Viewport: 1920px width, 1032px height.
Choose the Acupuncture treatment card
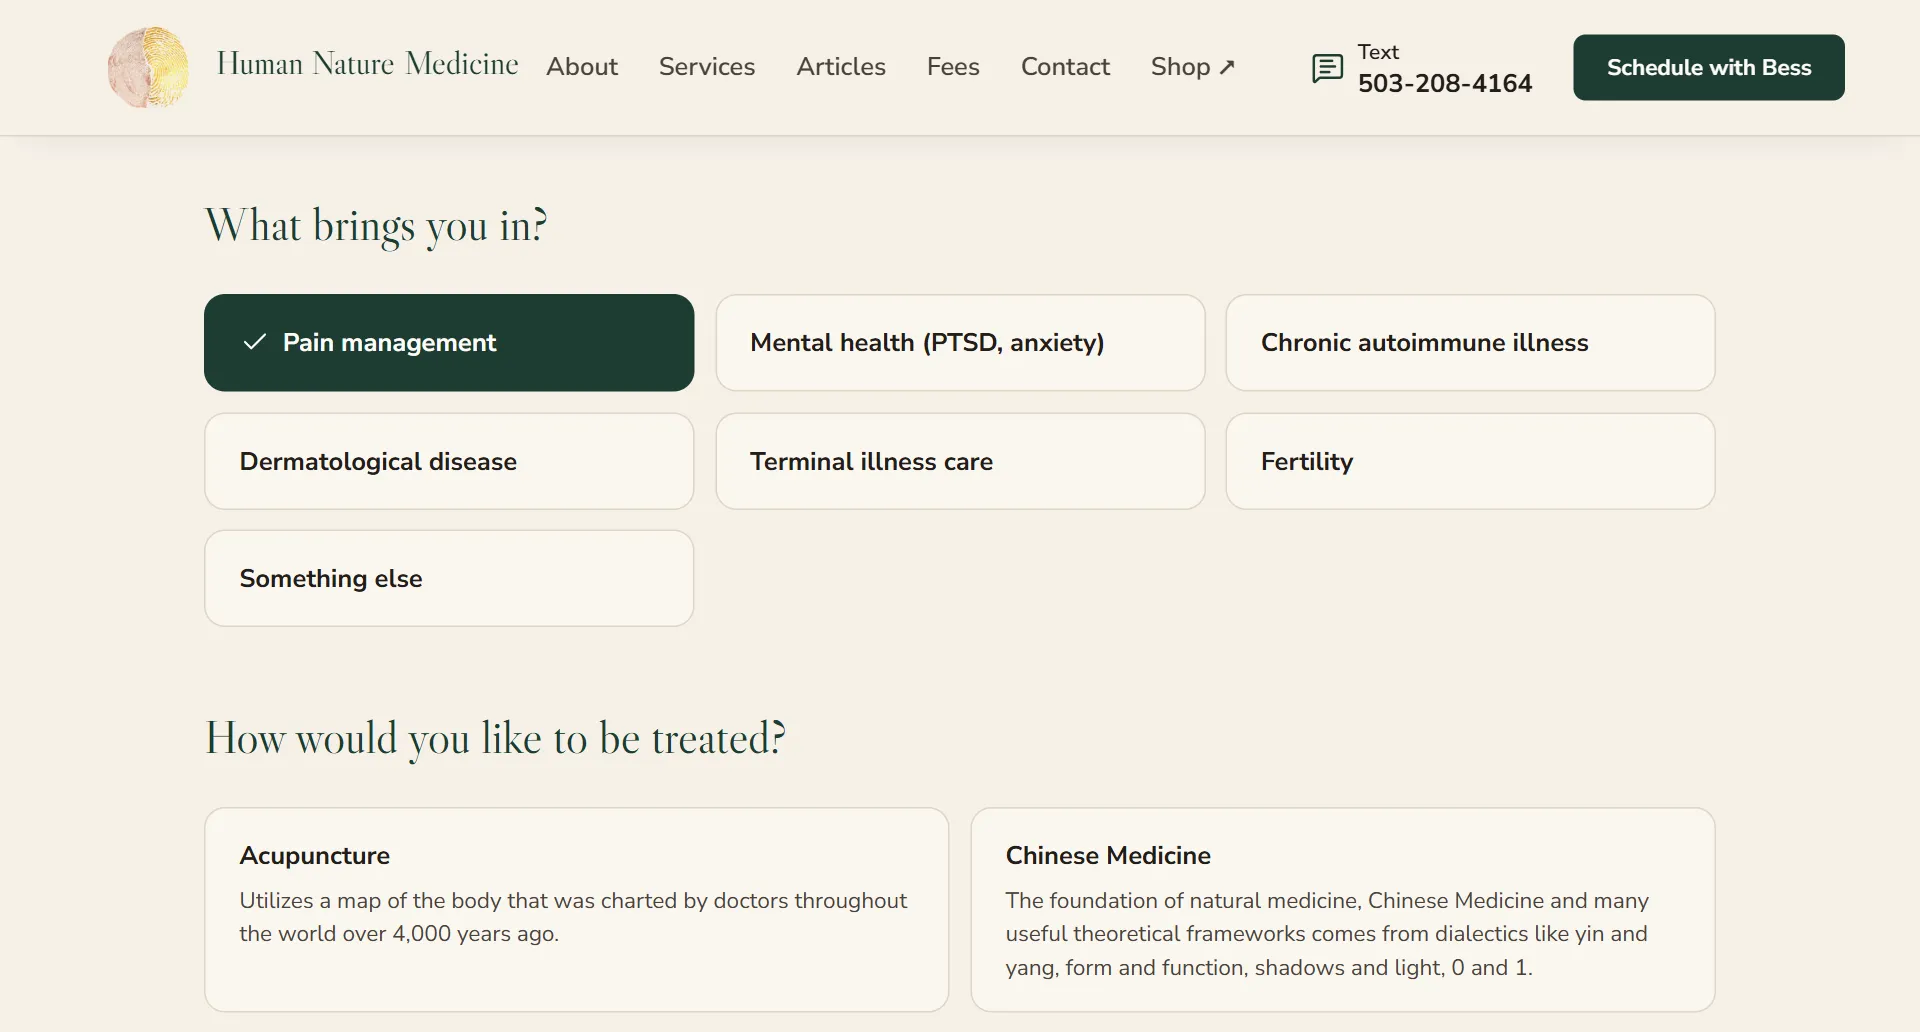click(x=576, y=910)
